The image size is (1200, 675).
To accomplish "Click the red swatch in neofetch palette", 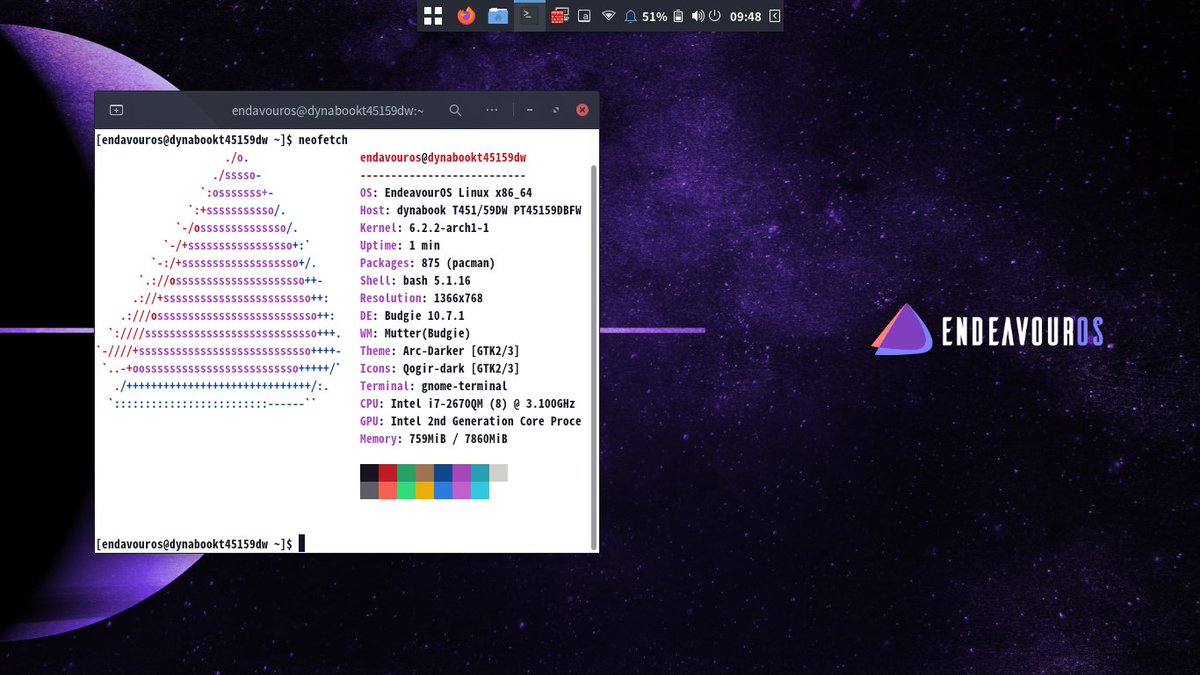I will 388,473.
